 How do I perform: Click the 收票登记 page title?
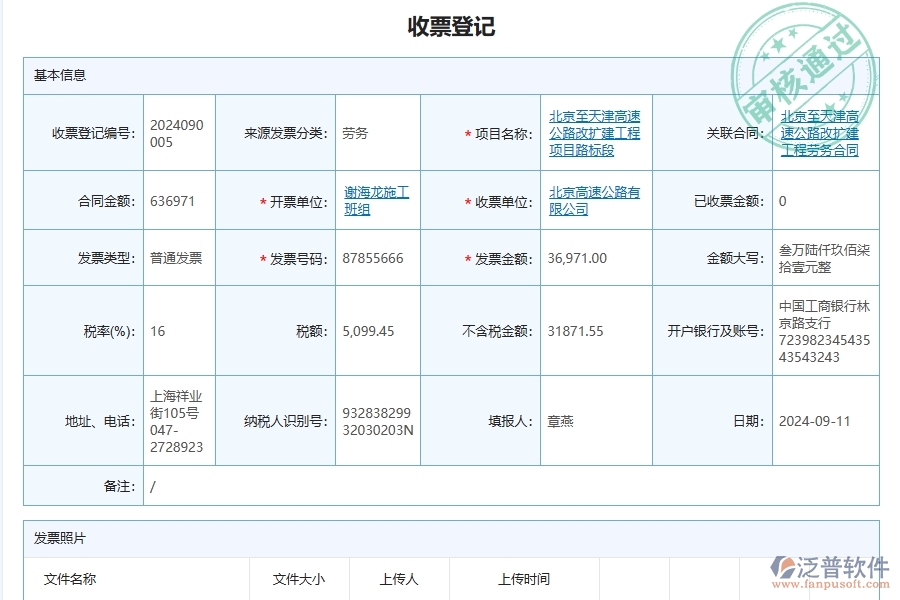[449, 25]
